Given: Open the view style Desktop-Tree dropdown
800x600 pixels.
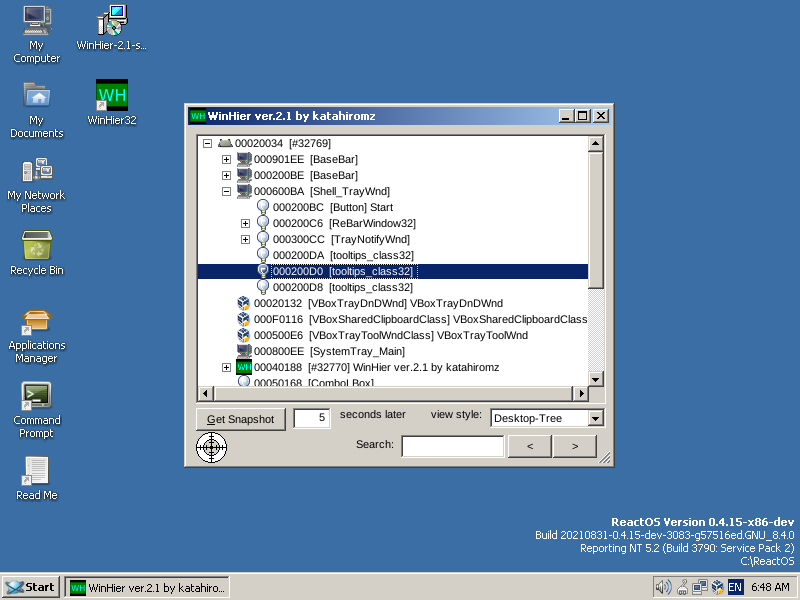Looking at the screenshot, I should click(595, 418).
